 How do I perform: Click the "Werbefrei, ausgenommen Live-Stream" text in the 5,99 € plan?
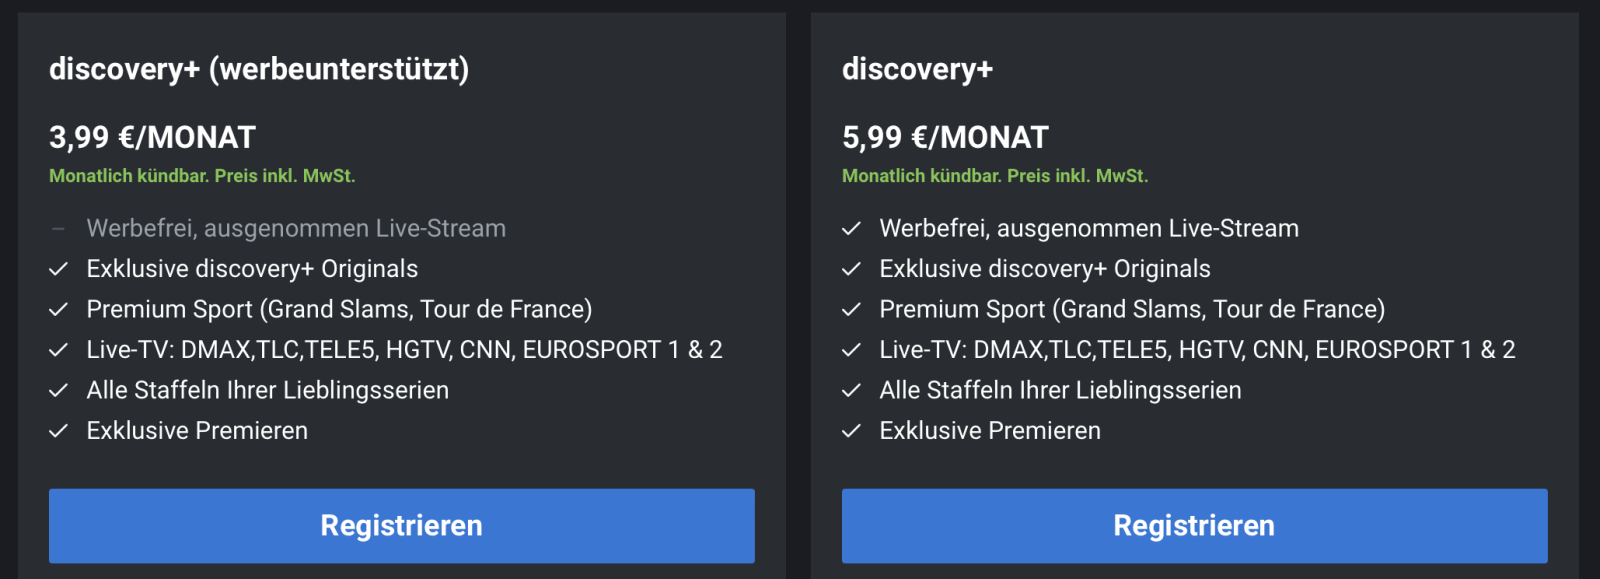tap(1089, 228)
